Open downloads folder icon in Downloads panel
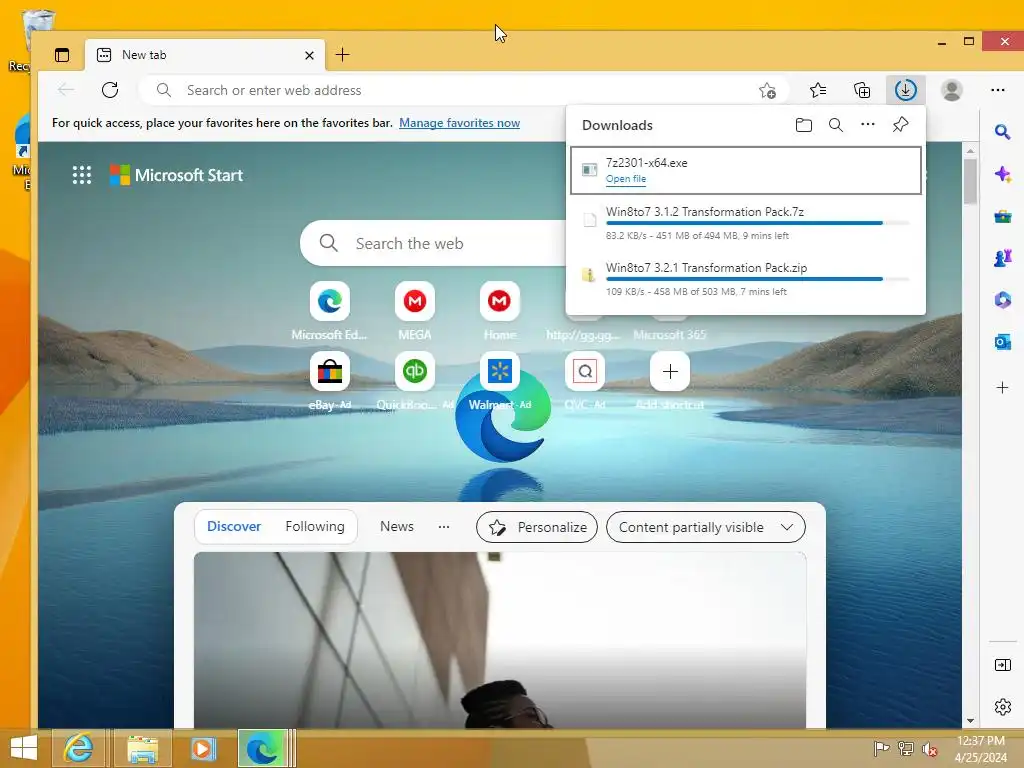Viewport: 1024px width, 768px height. (804, 125)
